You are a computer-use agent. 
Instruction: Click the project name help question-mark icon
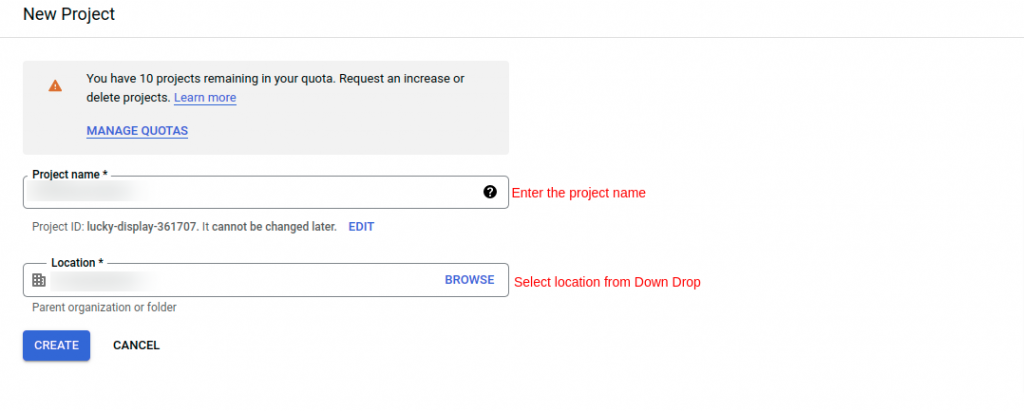point(490,192)
